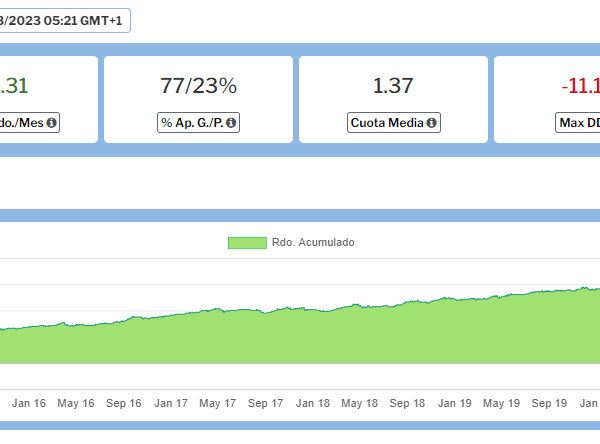The image size is (600, 444).
Task: Click the Jan 16 axis label
Action: (x=31, y=404)
